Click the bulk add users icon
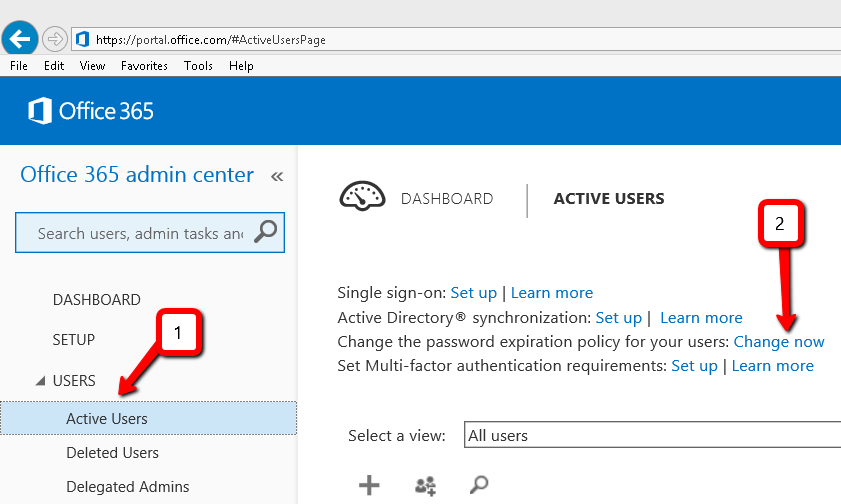Image resolution: width=841 pixels, height=504 pixels. click(425, 486)
